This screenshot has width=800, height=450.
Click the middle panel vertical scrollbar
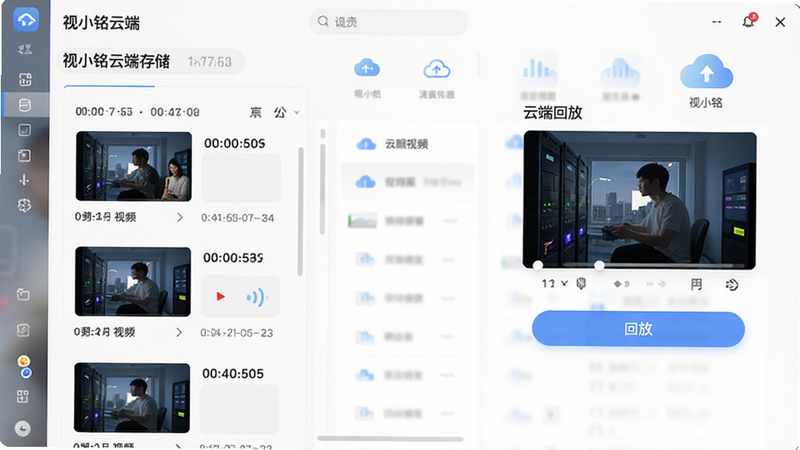click(x=322, y=189)
